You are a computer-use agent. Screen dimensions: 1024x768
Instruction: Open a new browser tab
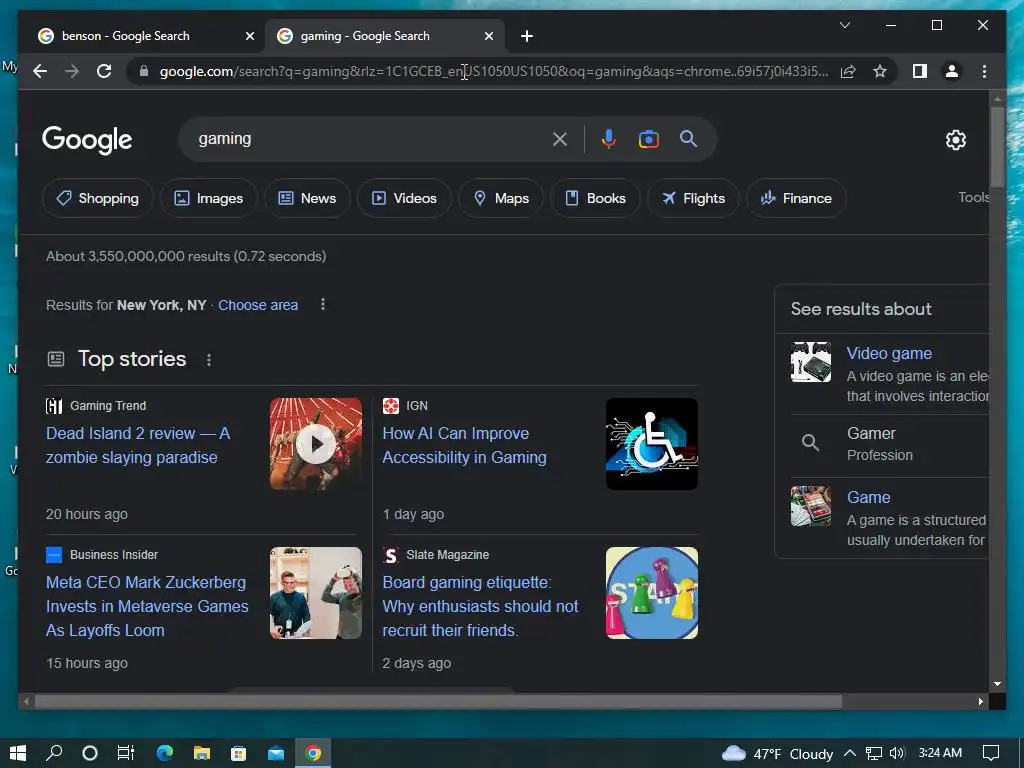tap(527, 36)
